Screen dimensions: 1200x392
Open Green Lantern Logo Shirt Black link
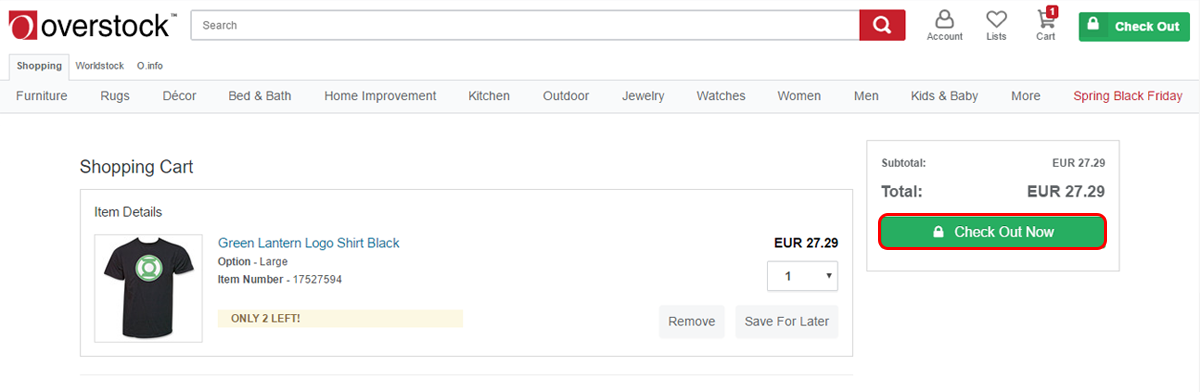pyautogui.click(x=308, y=243)
